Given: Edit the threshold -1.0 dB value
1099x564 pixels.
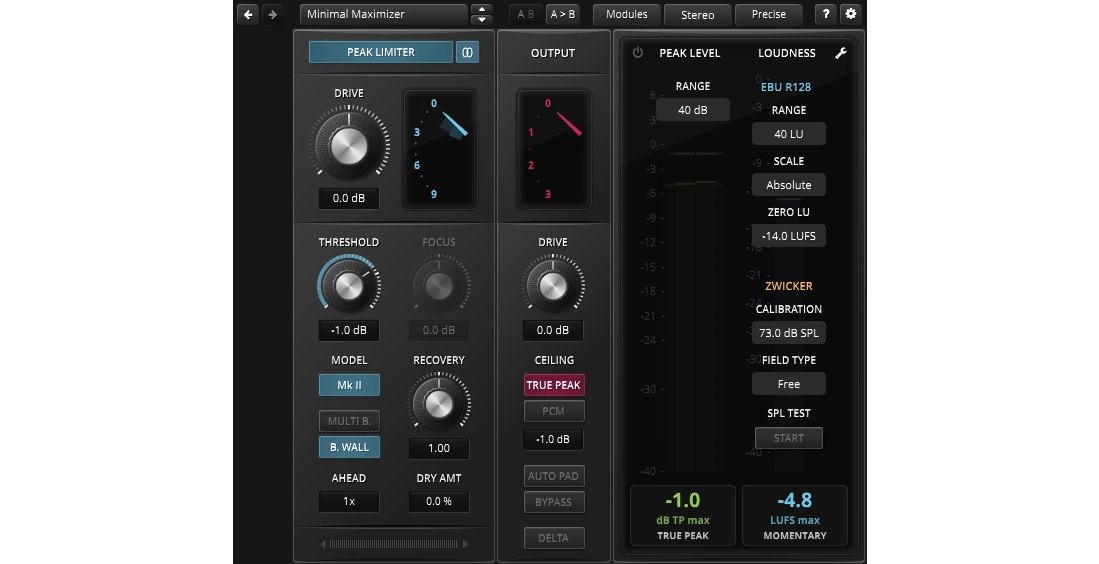Looking at the screenshot, I should point(349,330).
